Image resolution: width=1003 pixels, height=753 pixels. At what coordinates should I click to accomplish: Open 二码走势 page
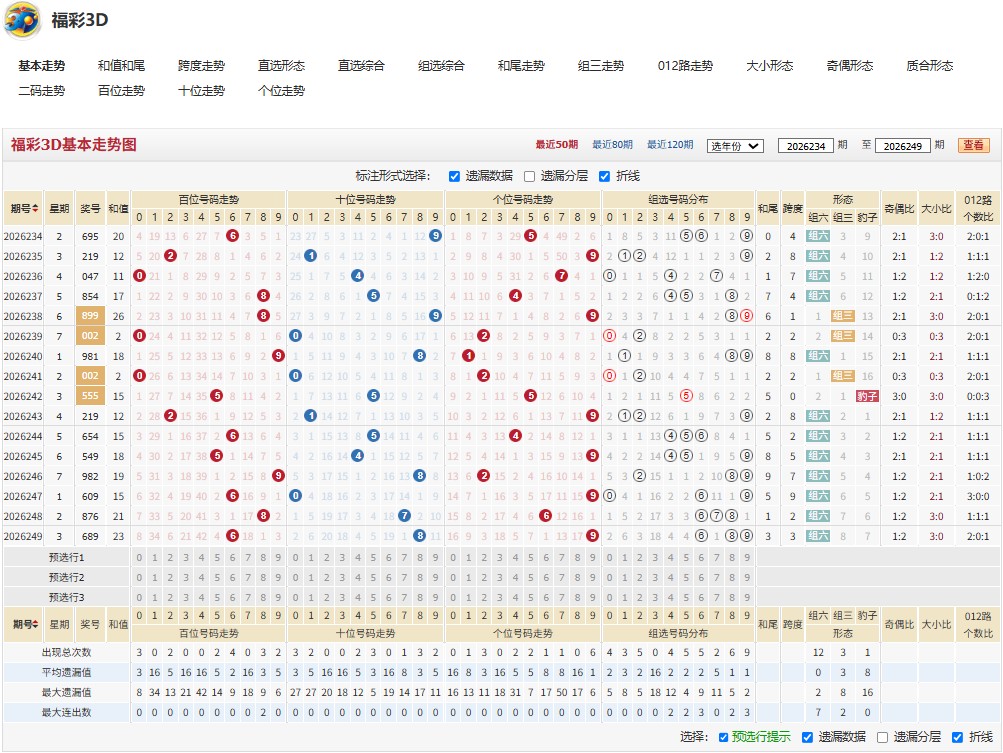pos(42,91)
